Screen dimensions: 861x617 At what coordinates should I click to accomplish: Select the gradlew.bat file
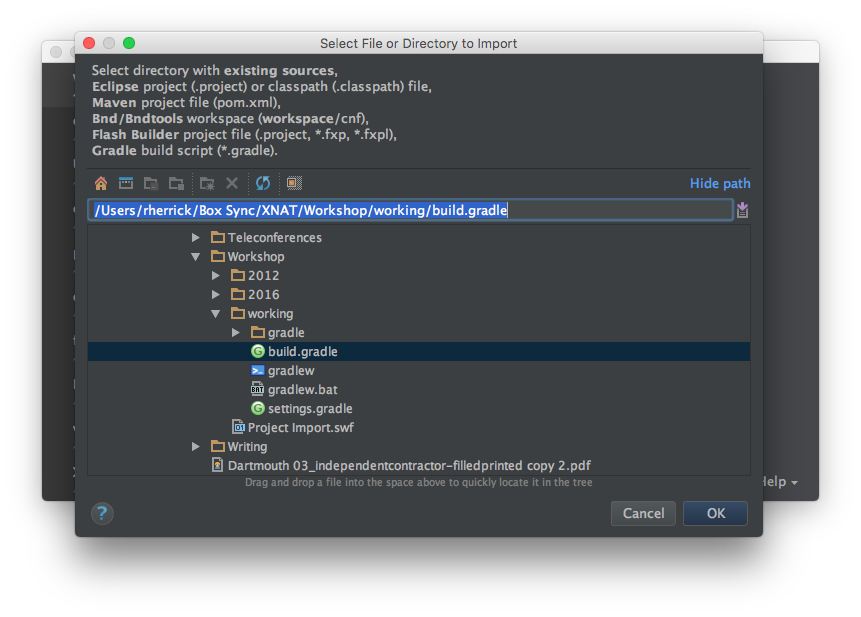[302, 390]
